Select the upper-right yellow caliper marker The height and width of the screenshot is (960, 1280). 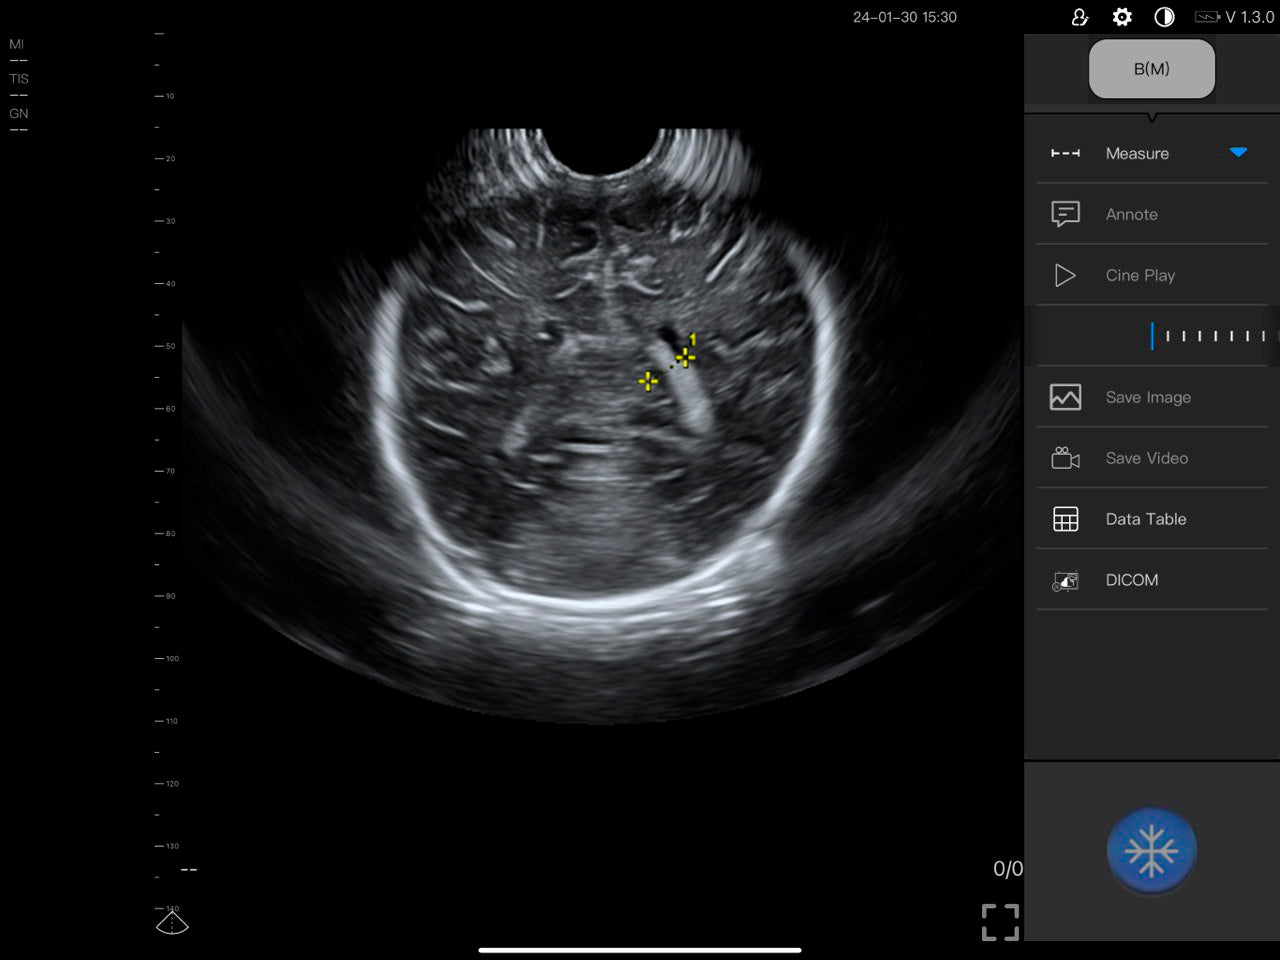tap(685, 357)
